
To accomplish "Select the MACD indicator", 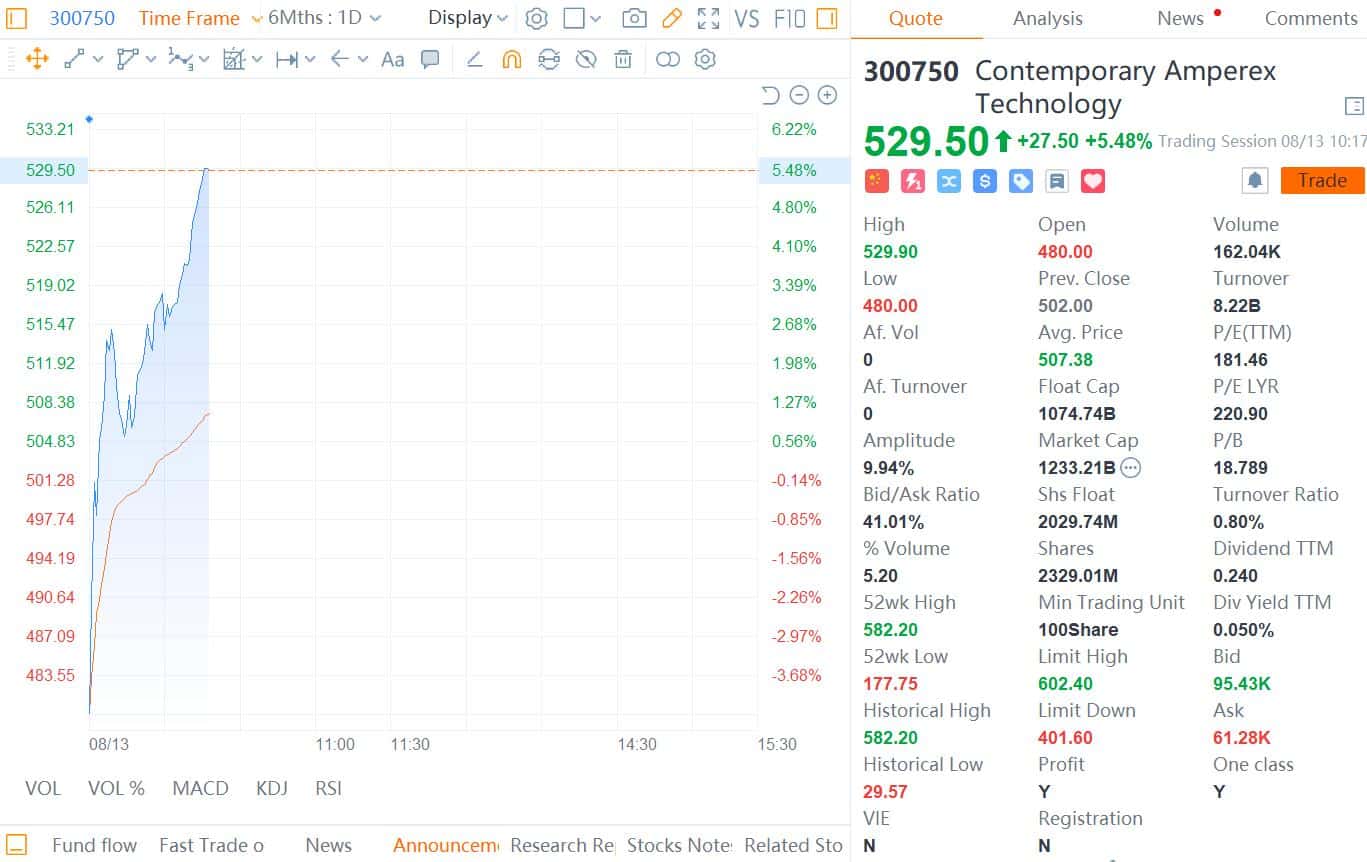I will pos(200,788).
